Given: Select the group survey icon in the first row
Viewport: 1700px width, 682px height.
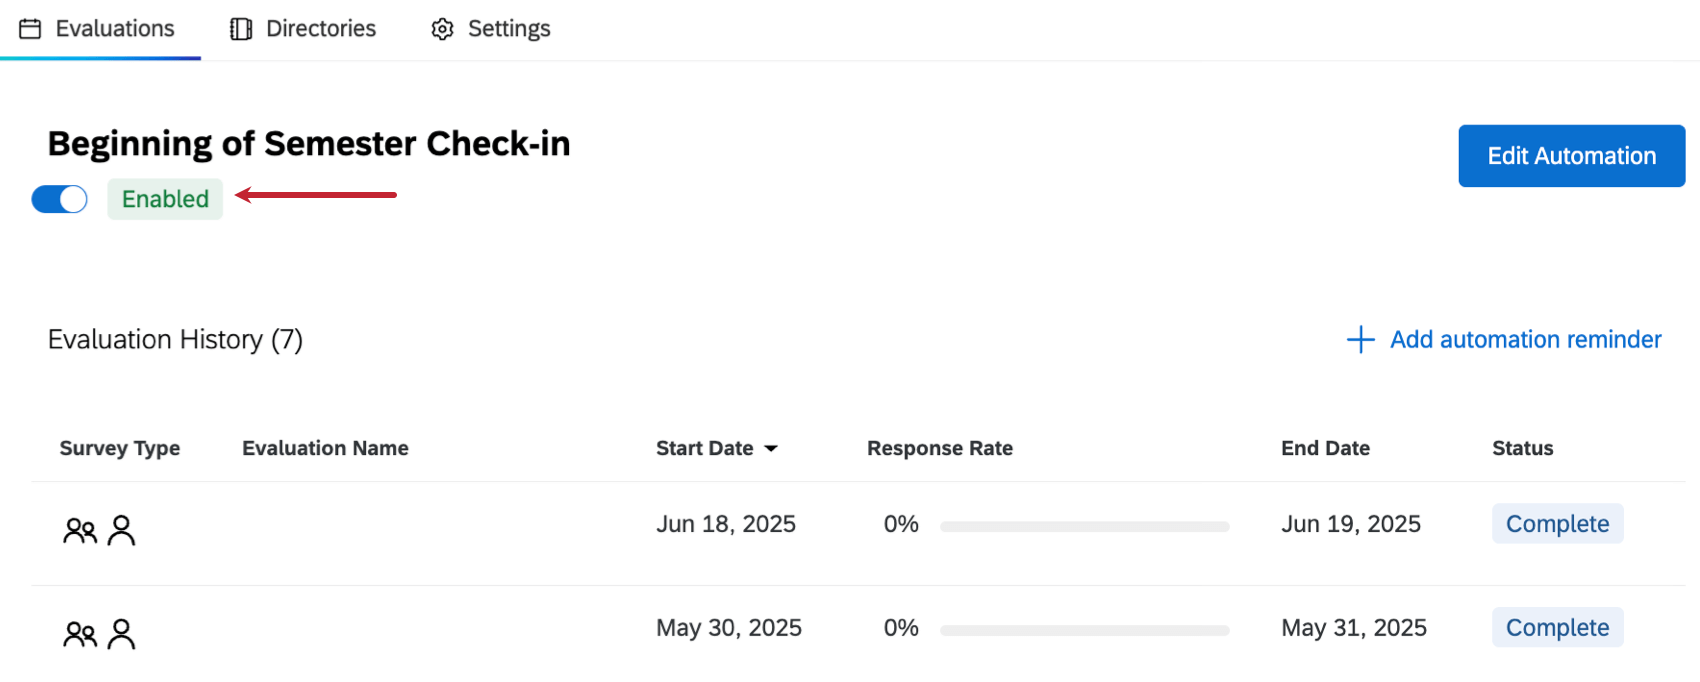Looking at the screenshot, I should pos(79,529).
